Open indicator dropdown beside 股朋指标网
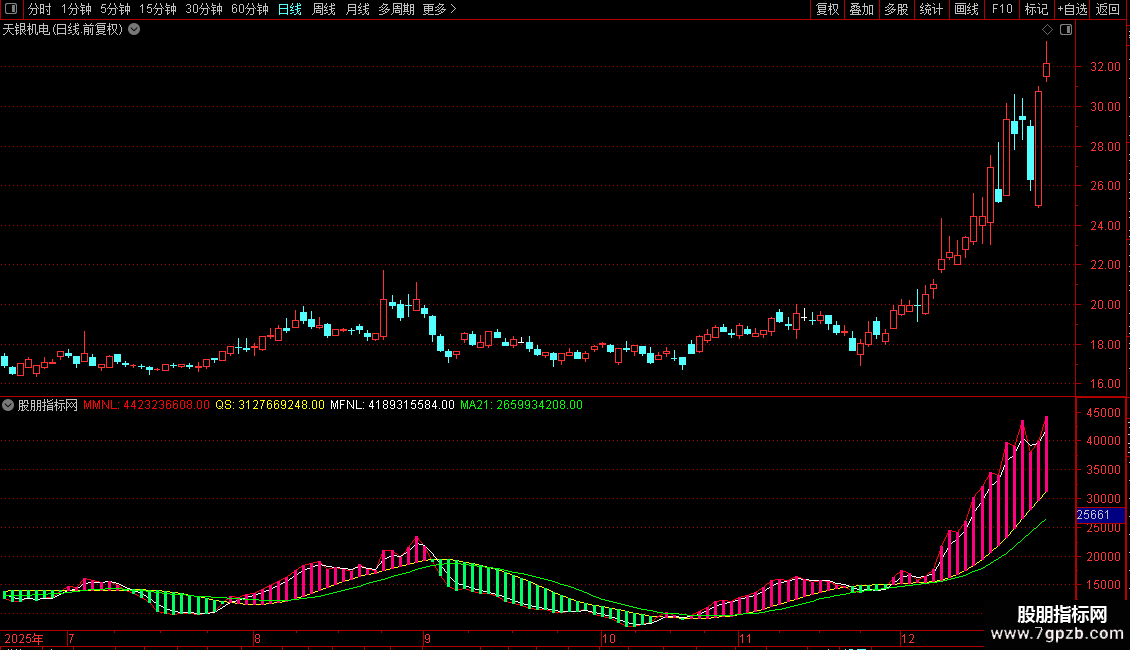Screen dimensions: 1130x650 tap(8, 405)
